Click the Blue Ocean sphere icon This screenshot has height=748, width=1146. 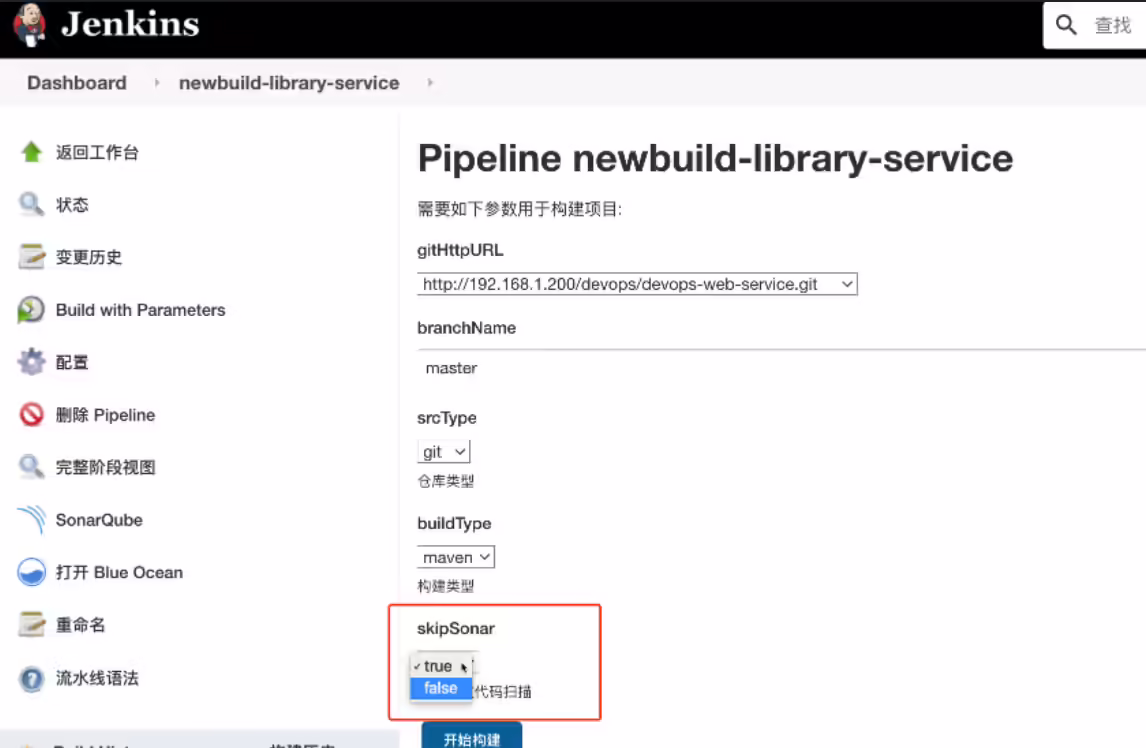(x=31, y=573)
